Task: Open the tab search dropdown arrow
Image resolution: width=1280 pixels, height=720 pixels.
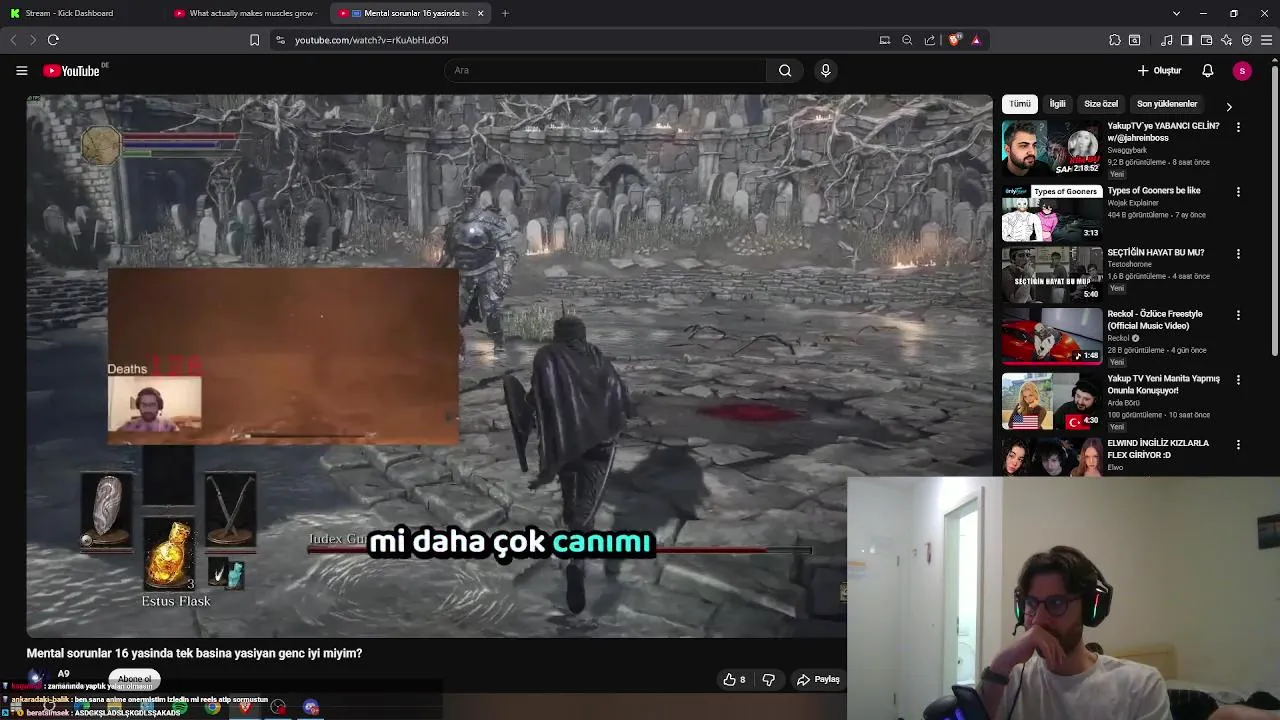Action: click(x=1176, y=13)
